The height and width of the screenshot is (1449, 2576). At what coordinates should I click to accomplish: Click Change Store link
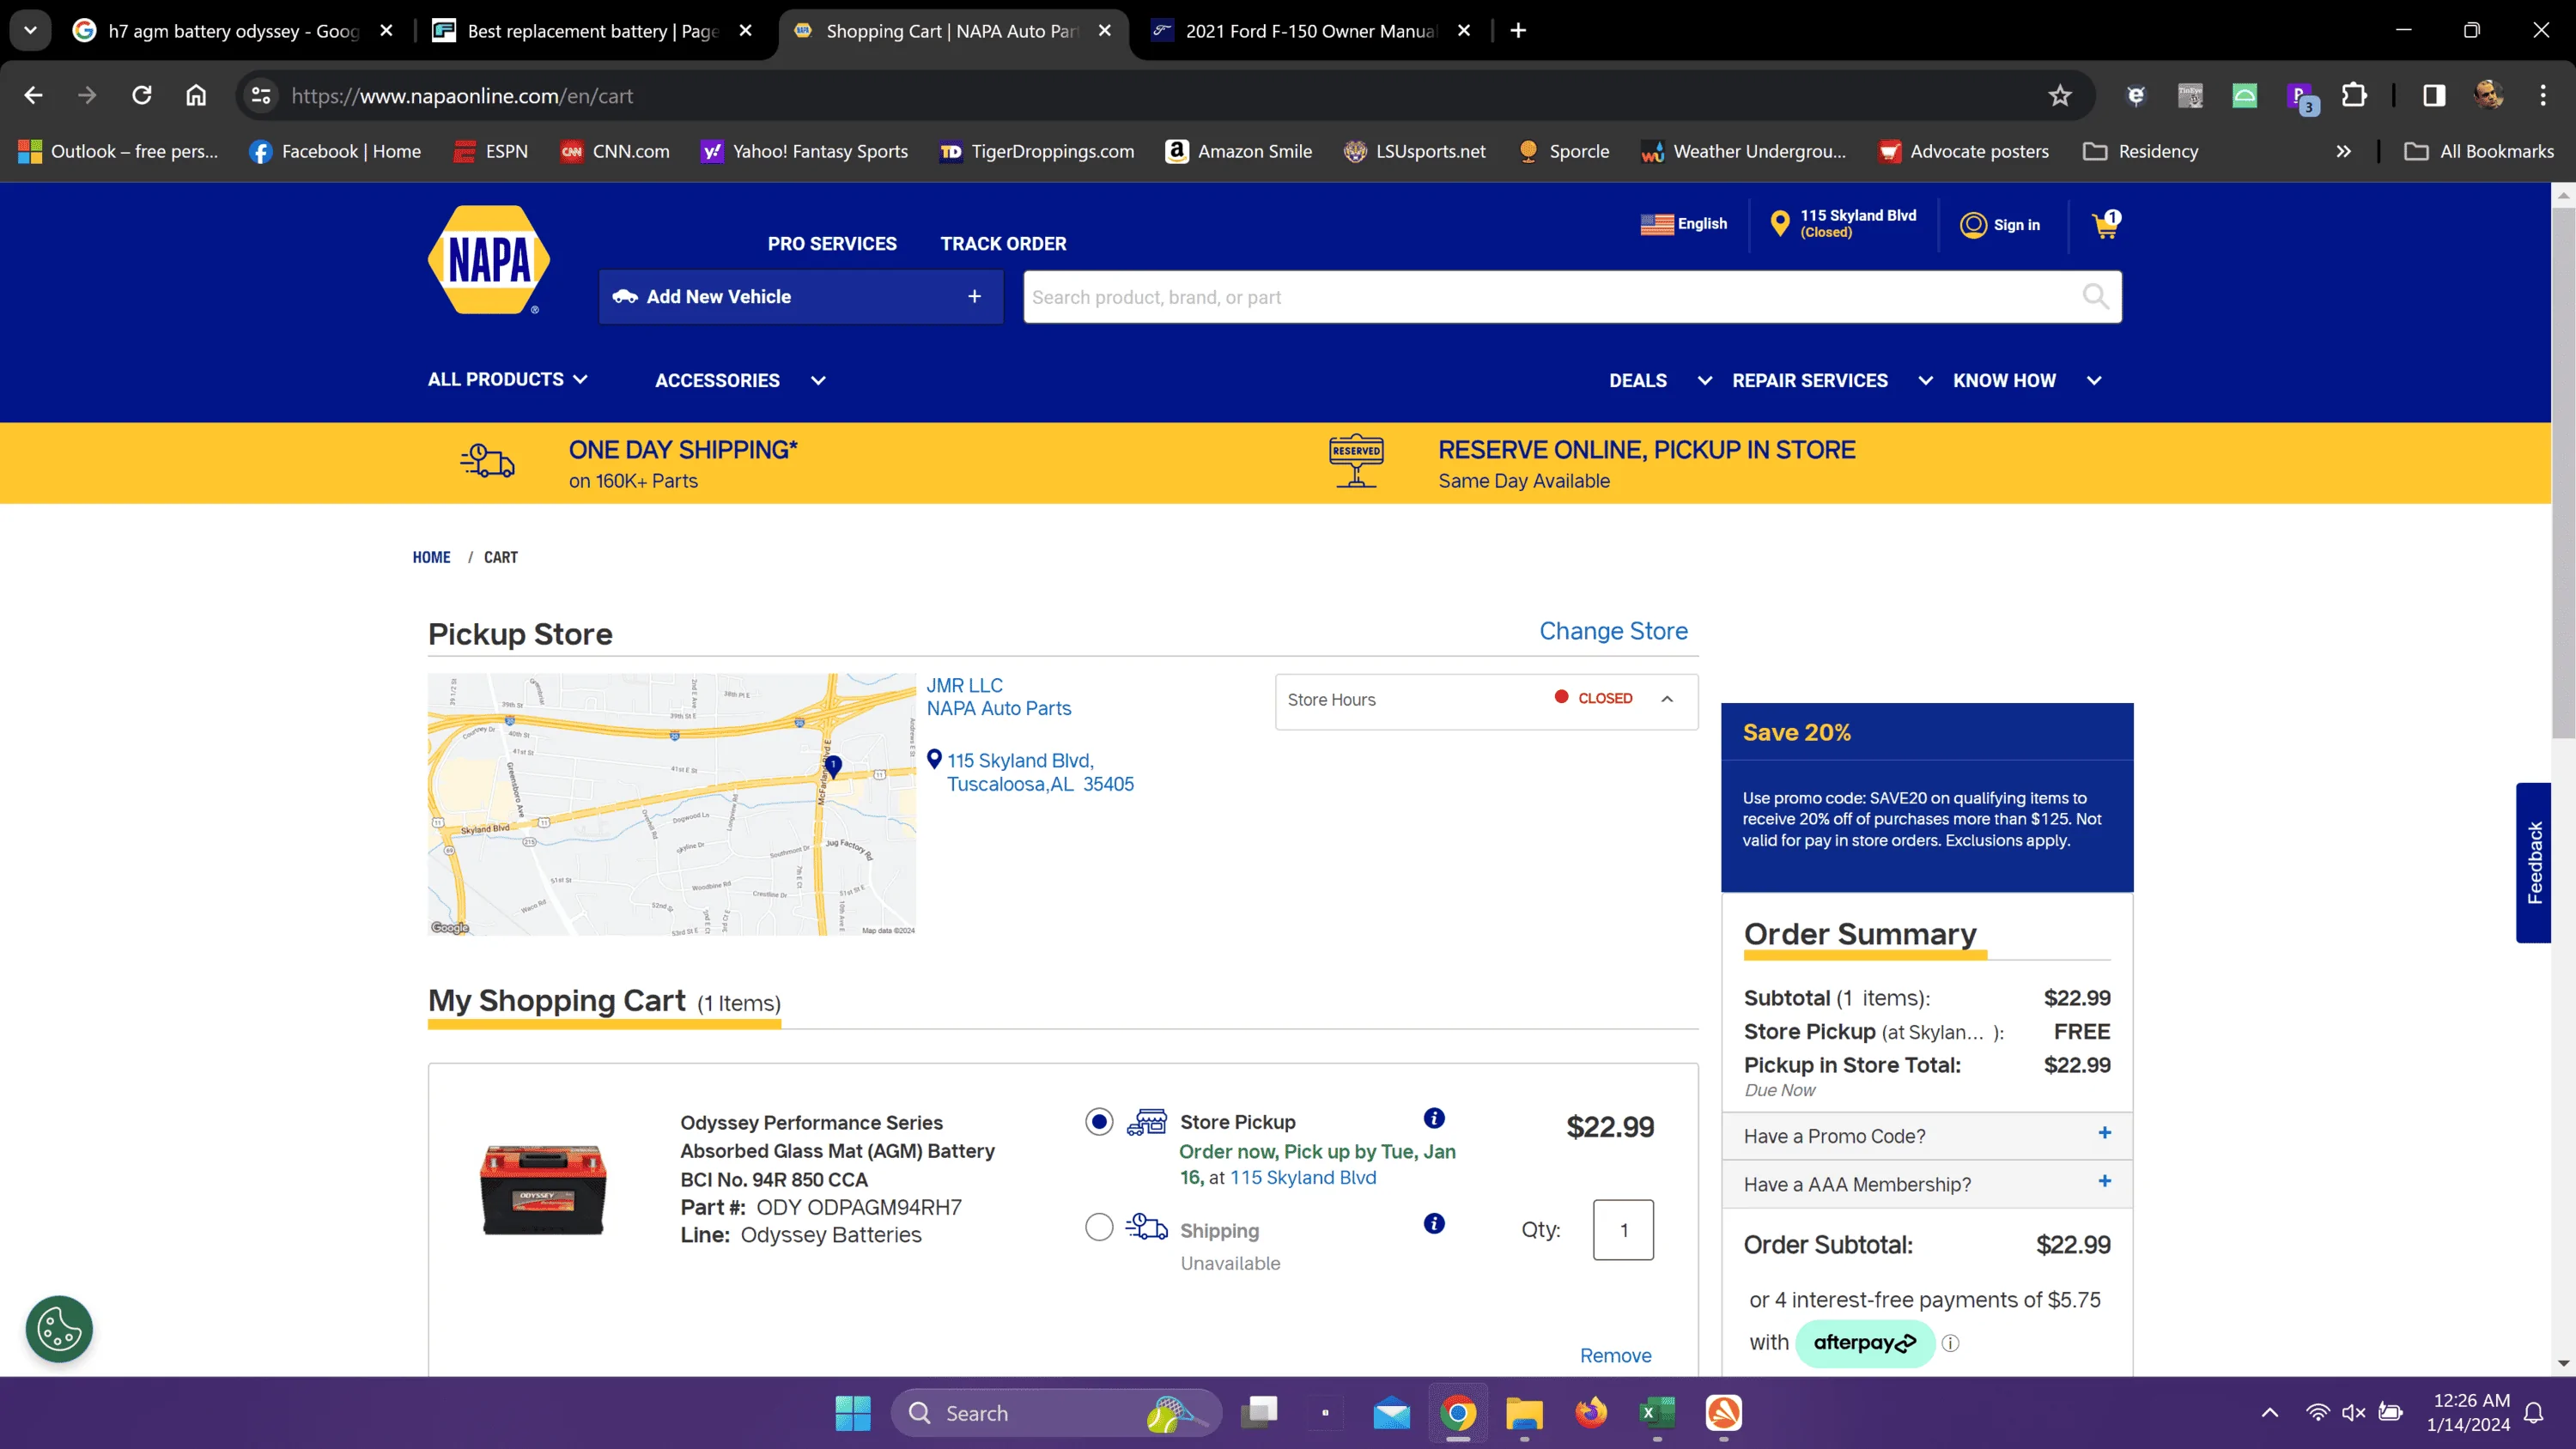tap(1613, 631)
